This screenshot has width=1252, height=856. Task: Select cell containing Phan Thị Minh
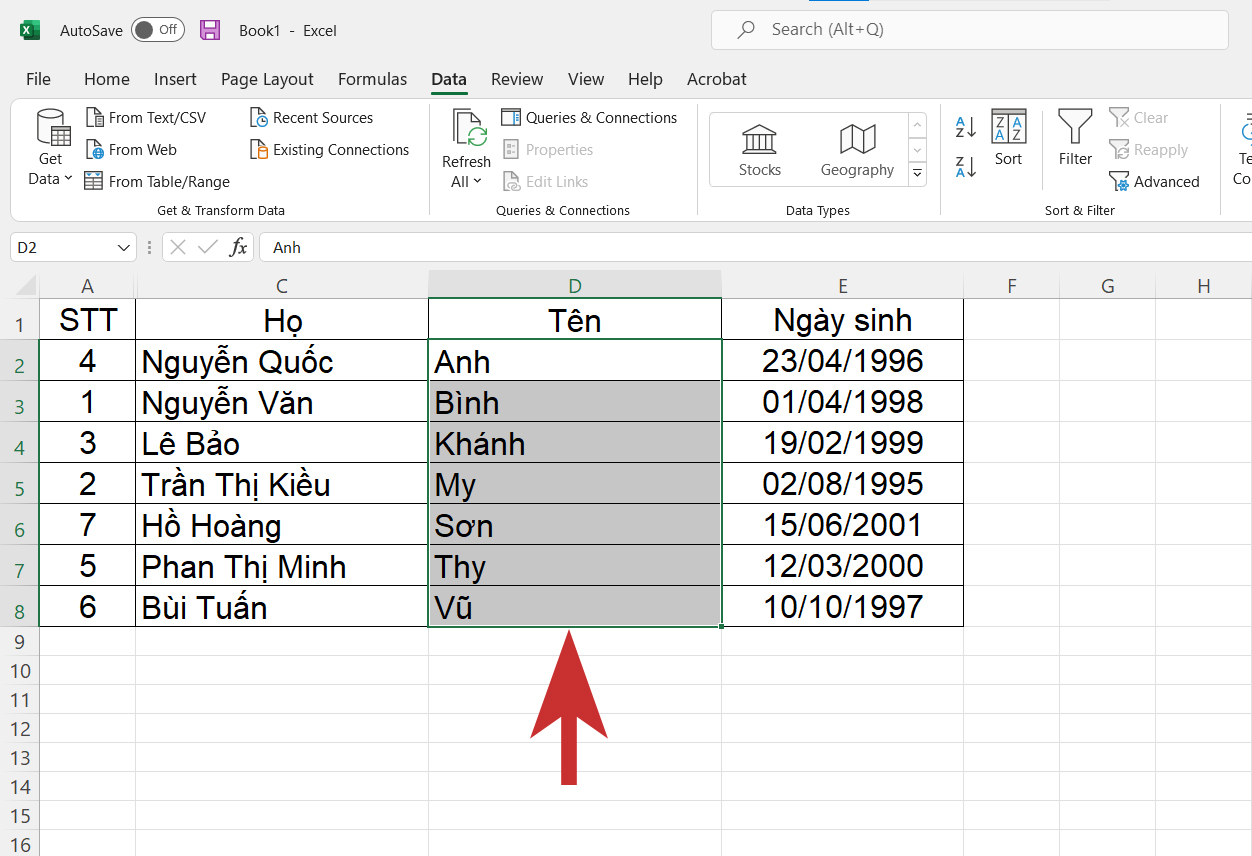[282, 566]
